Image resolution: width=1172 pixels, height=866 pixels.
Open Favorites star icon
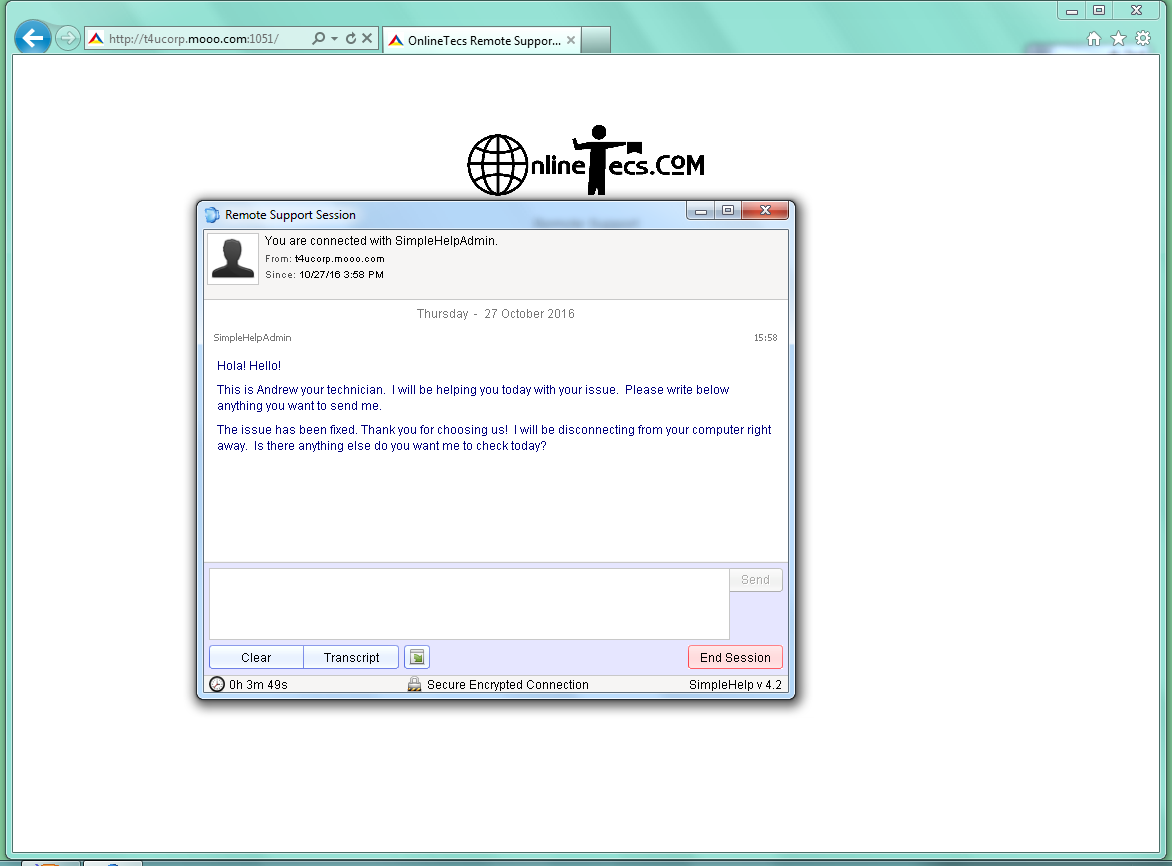[1118, 39]
